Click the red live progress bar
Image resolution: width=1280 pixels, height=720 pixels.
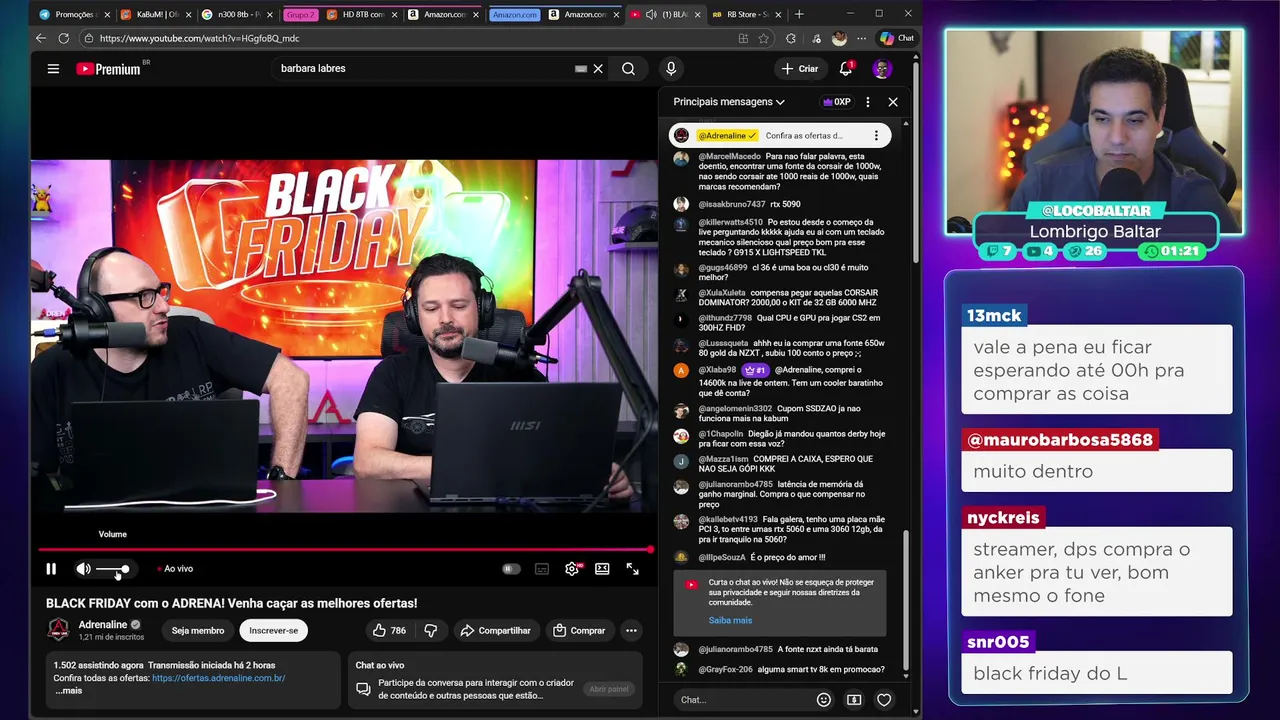345,549
